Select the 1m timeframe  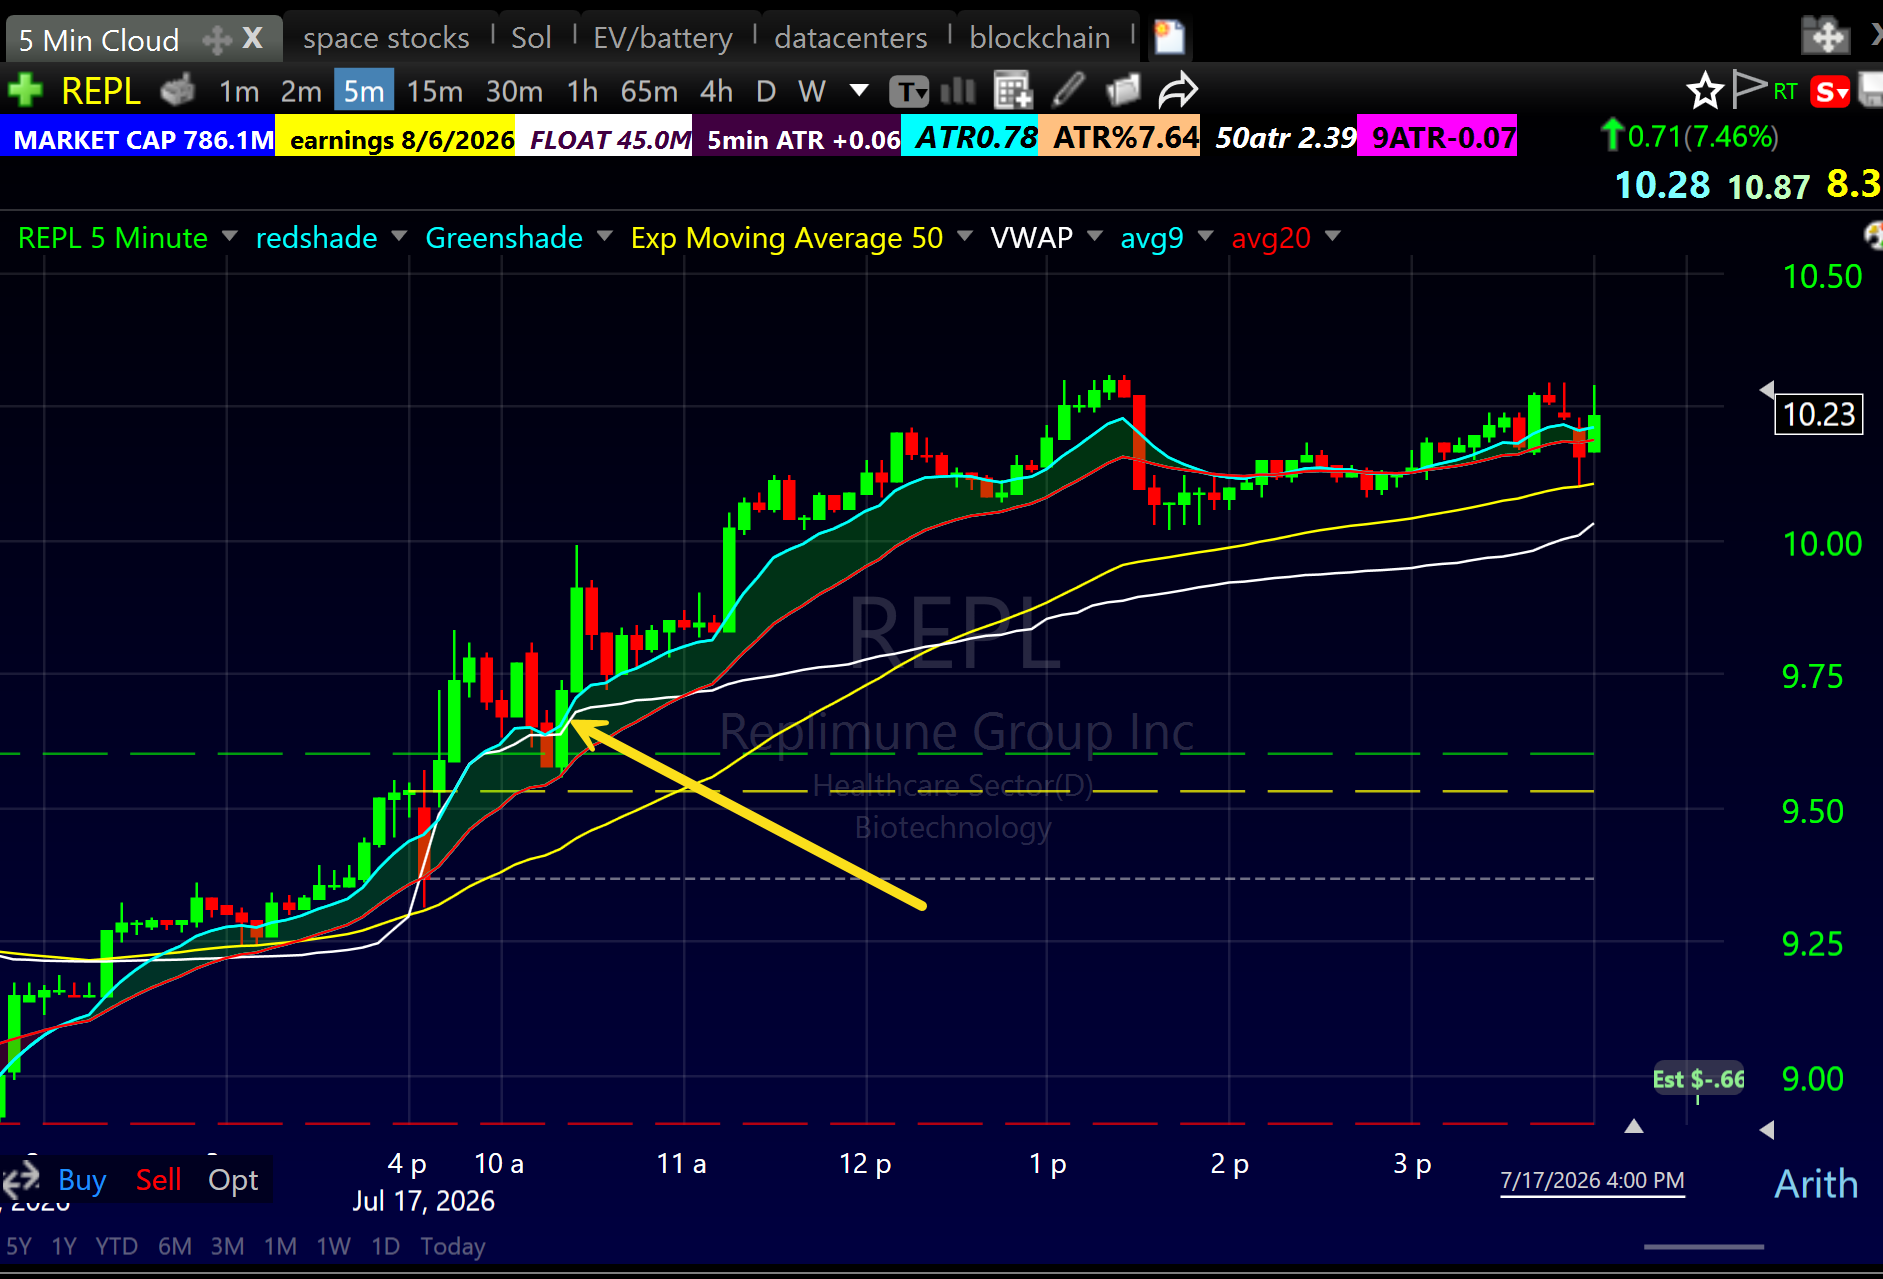239,92
